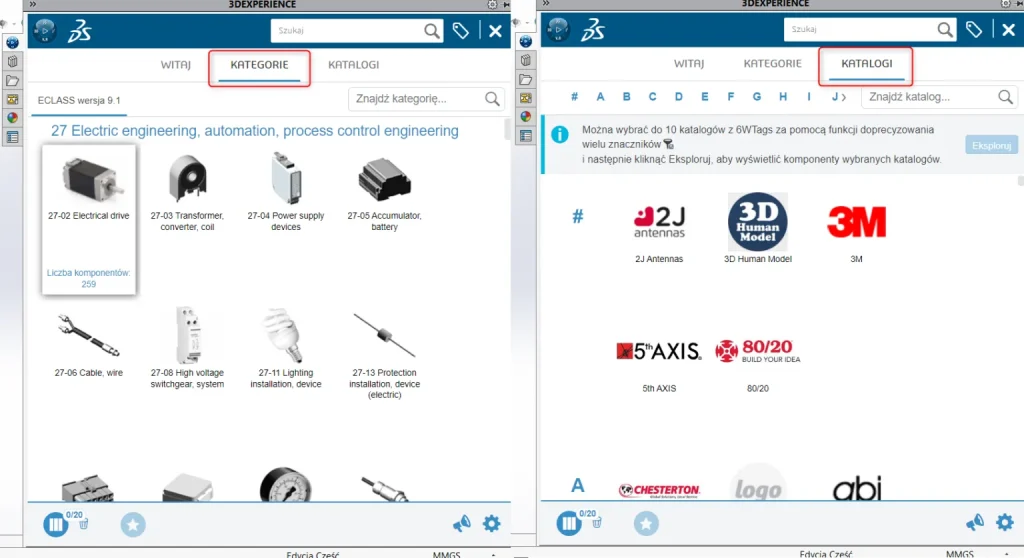Viewport: 1024px width, 558px height.
Task: Empty basket trash icon in left panel
Action: 84,524
